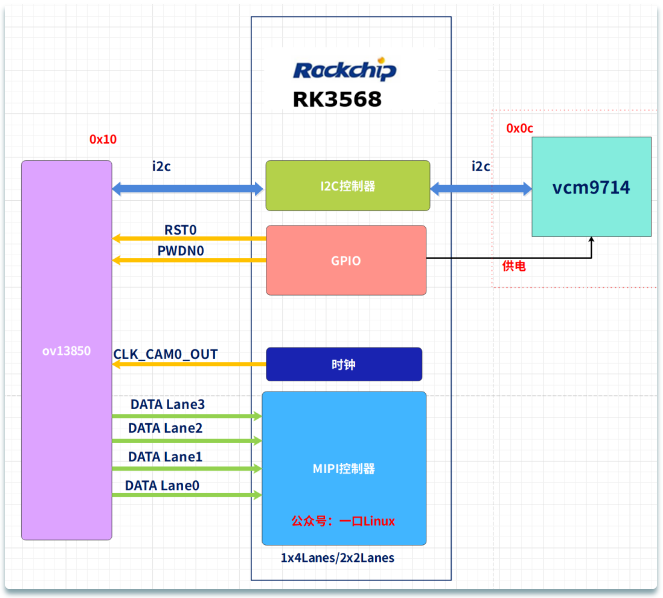Screen dimensions: 663x598
Task: Click the green I2C控制器 block
Action: pyautogui.click(x=348, y=185)
